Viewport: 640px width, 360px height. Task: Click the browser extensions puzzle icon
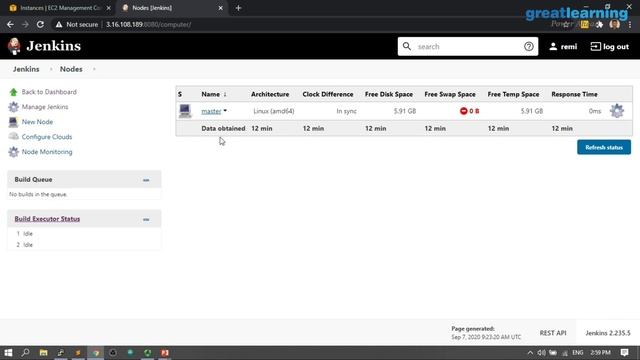[599, 24]
